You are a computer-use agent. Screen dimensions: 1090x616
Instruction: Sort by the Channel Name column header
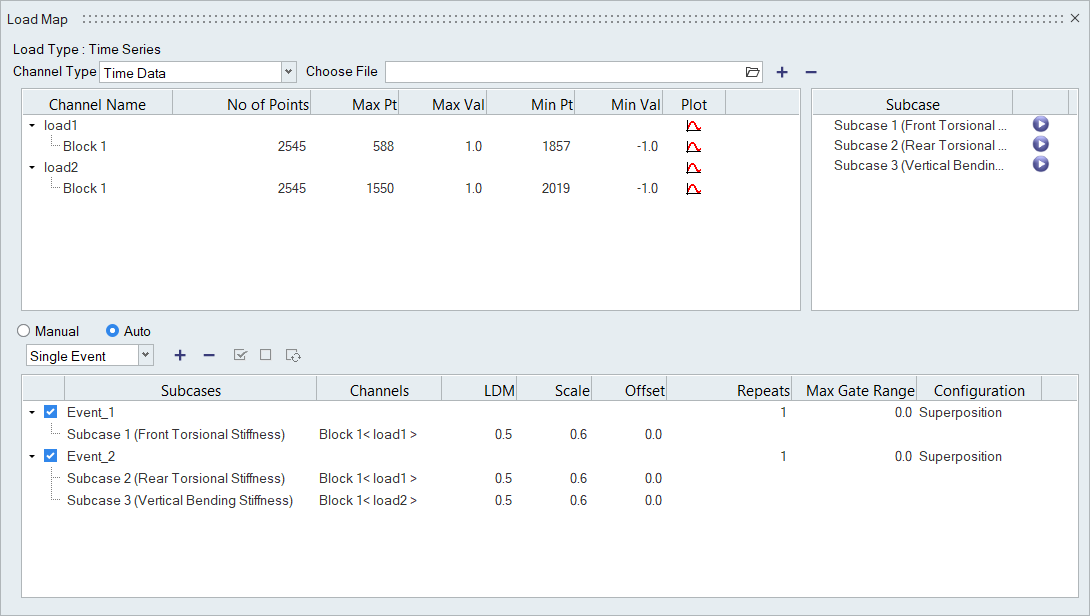(x=97, y=104)
